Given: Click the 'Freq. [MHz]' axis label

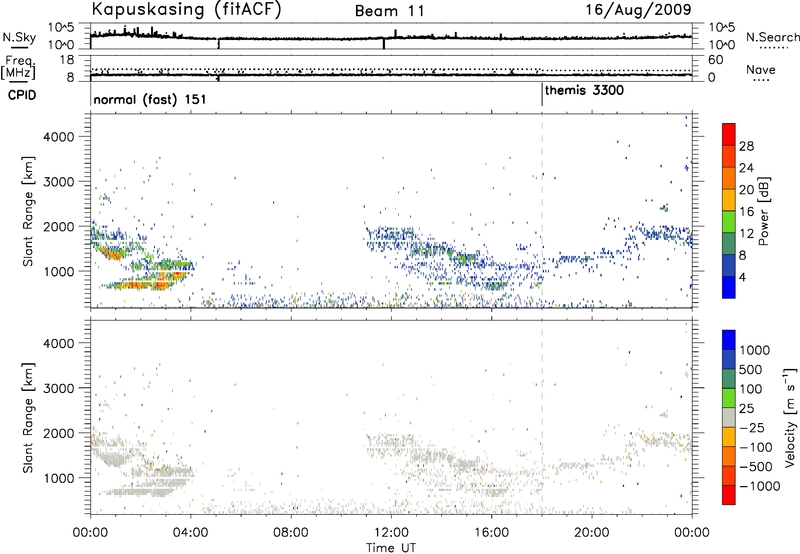Looking at the screenshot, I should 18,67.
